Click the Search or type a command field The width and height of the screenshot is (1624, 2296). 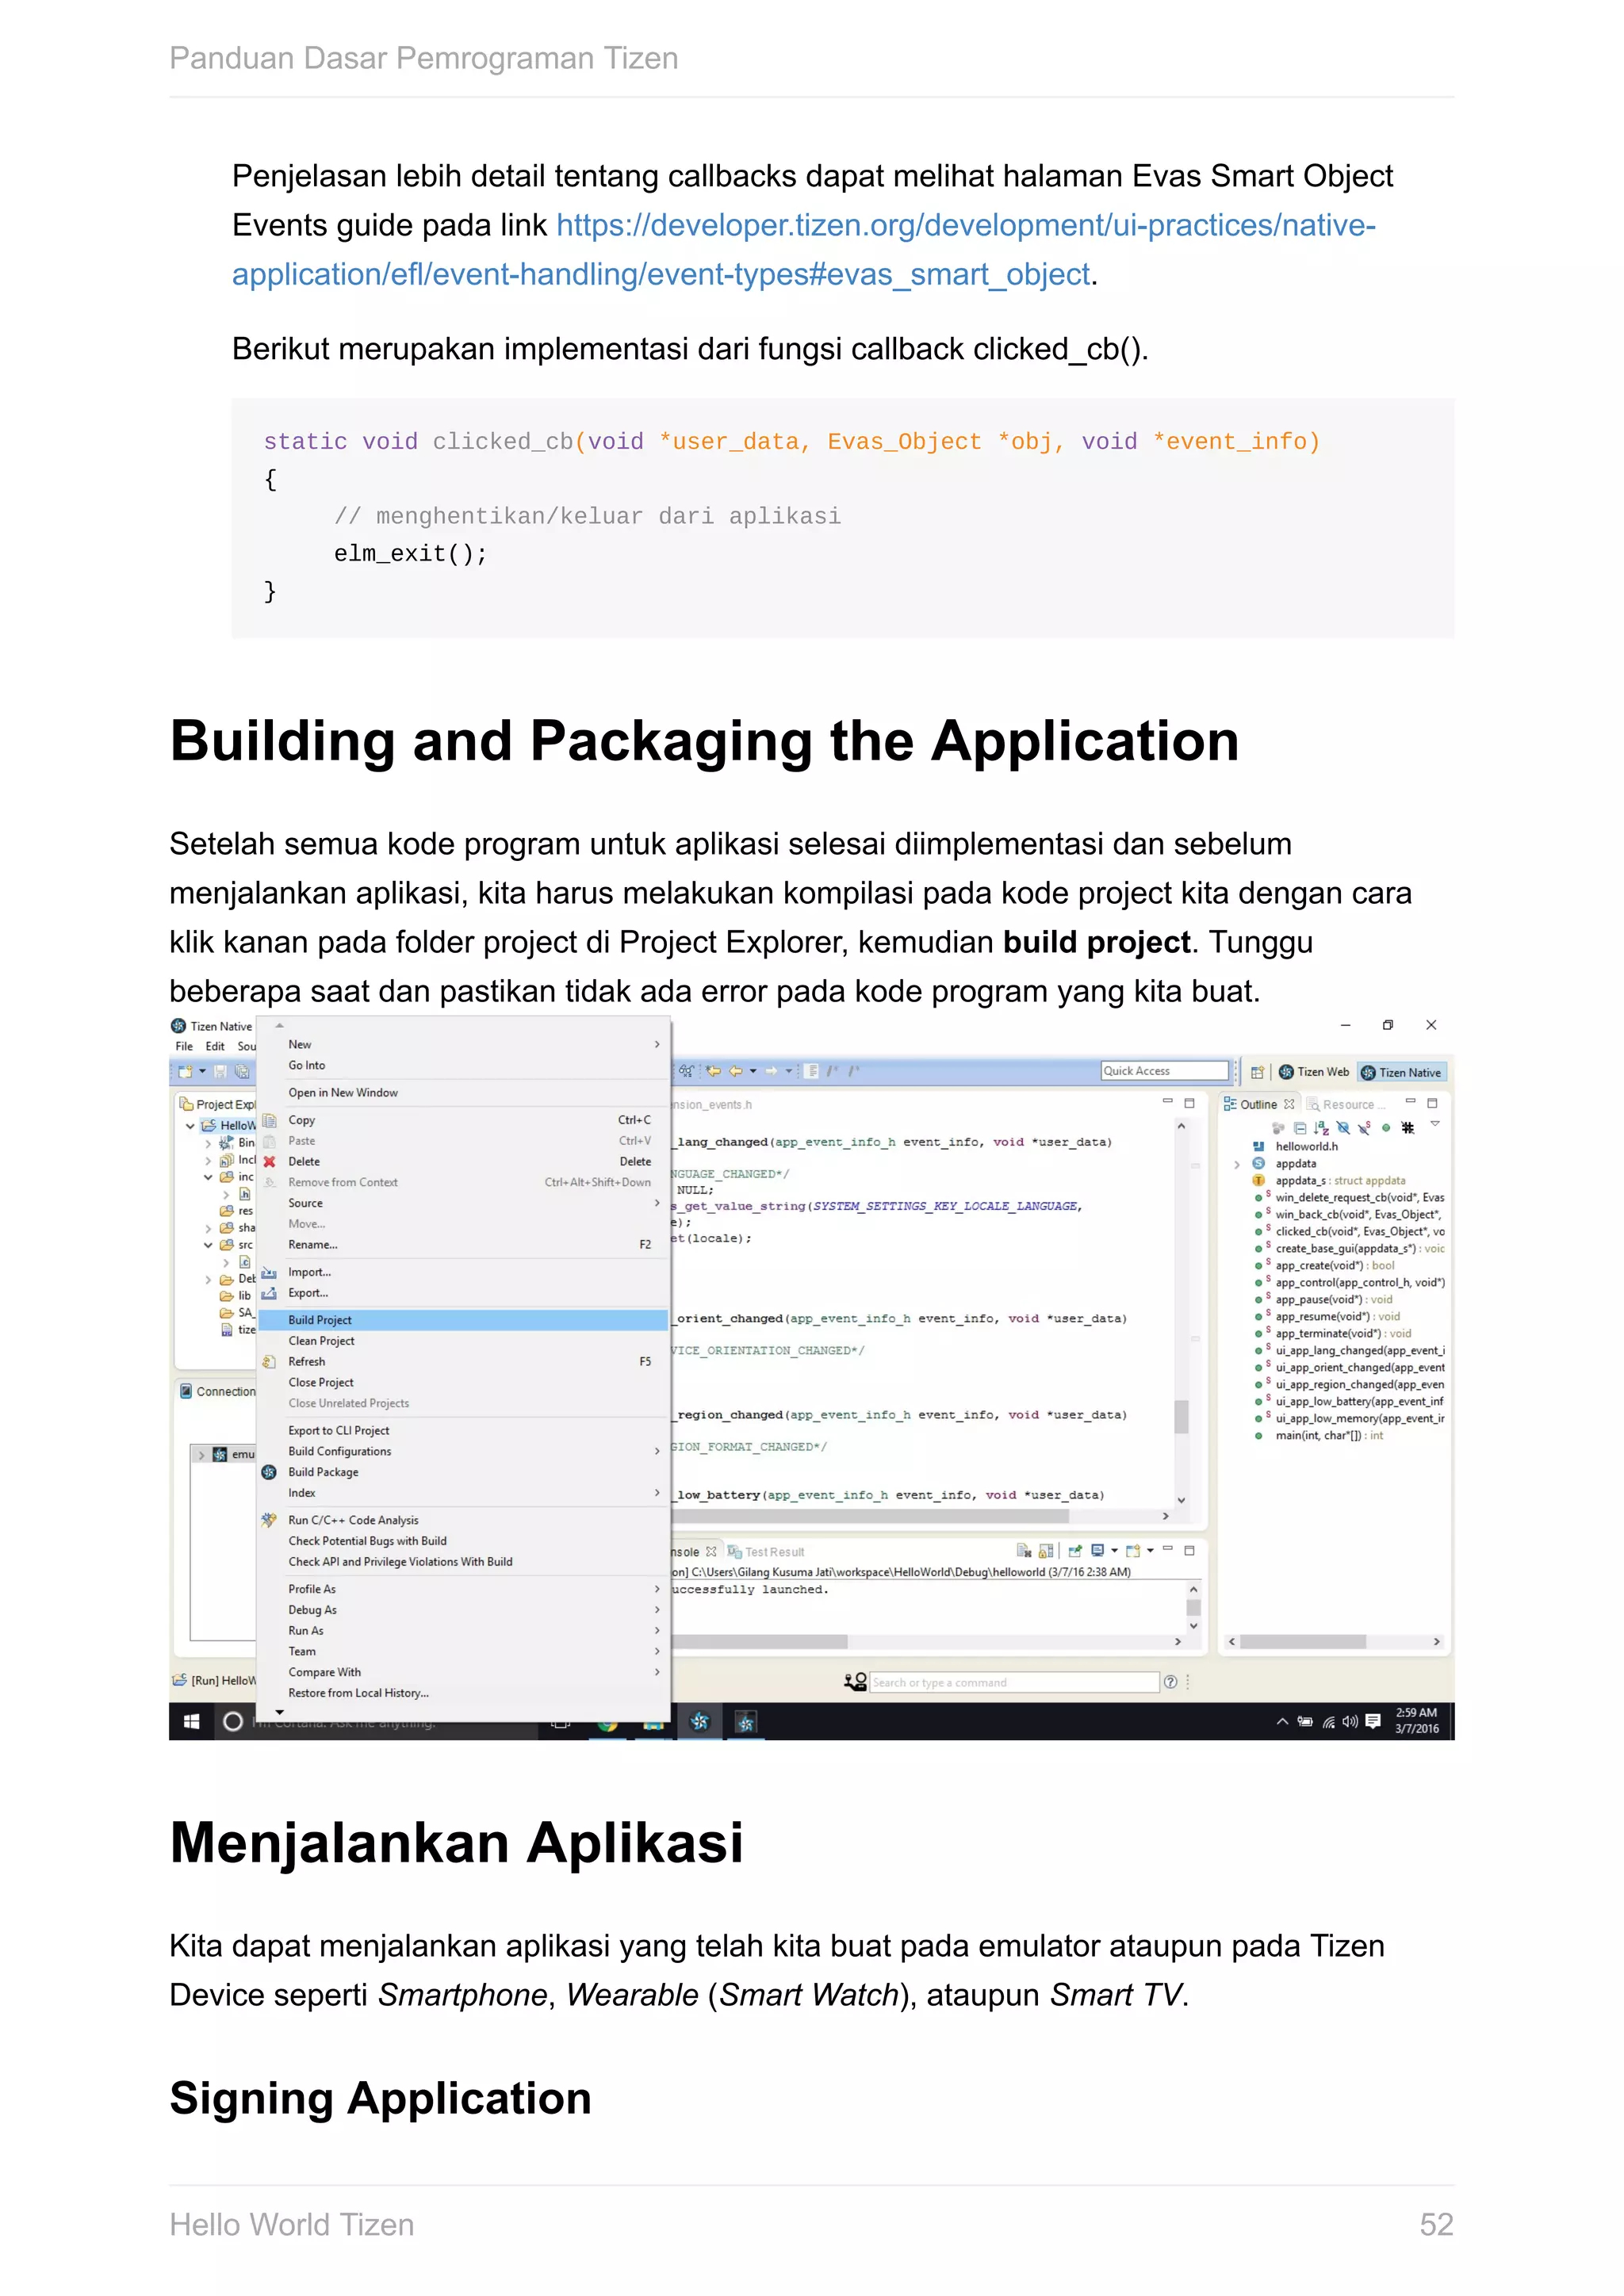(x=1014, y=1683)
